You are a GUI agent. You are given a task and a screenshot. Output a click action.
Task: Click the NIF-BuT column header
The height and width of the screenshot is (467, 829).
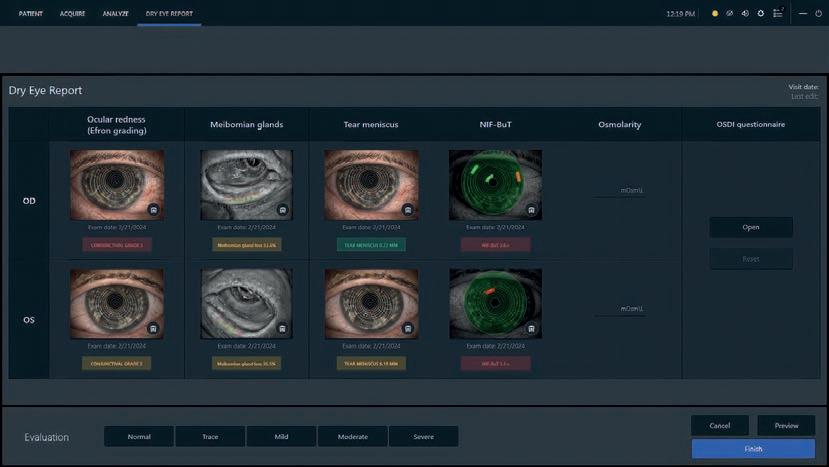(495, 125)
